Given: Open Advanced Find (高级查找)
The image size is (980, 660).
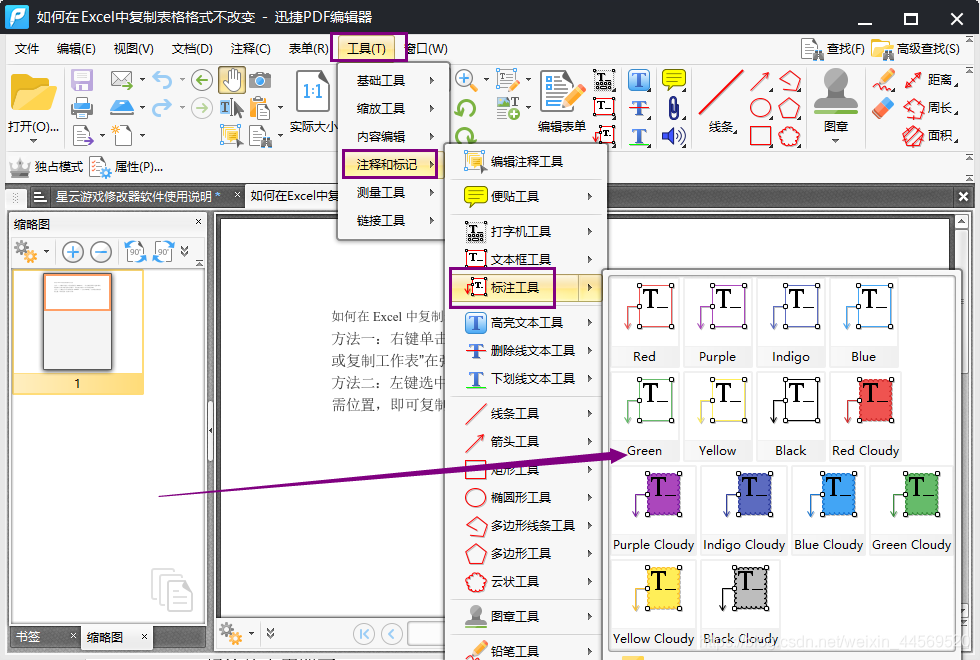Looking at the screenshot, I should (x=915, y=49).
